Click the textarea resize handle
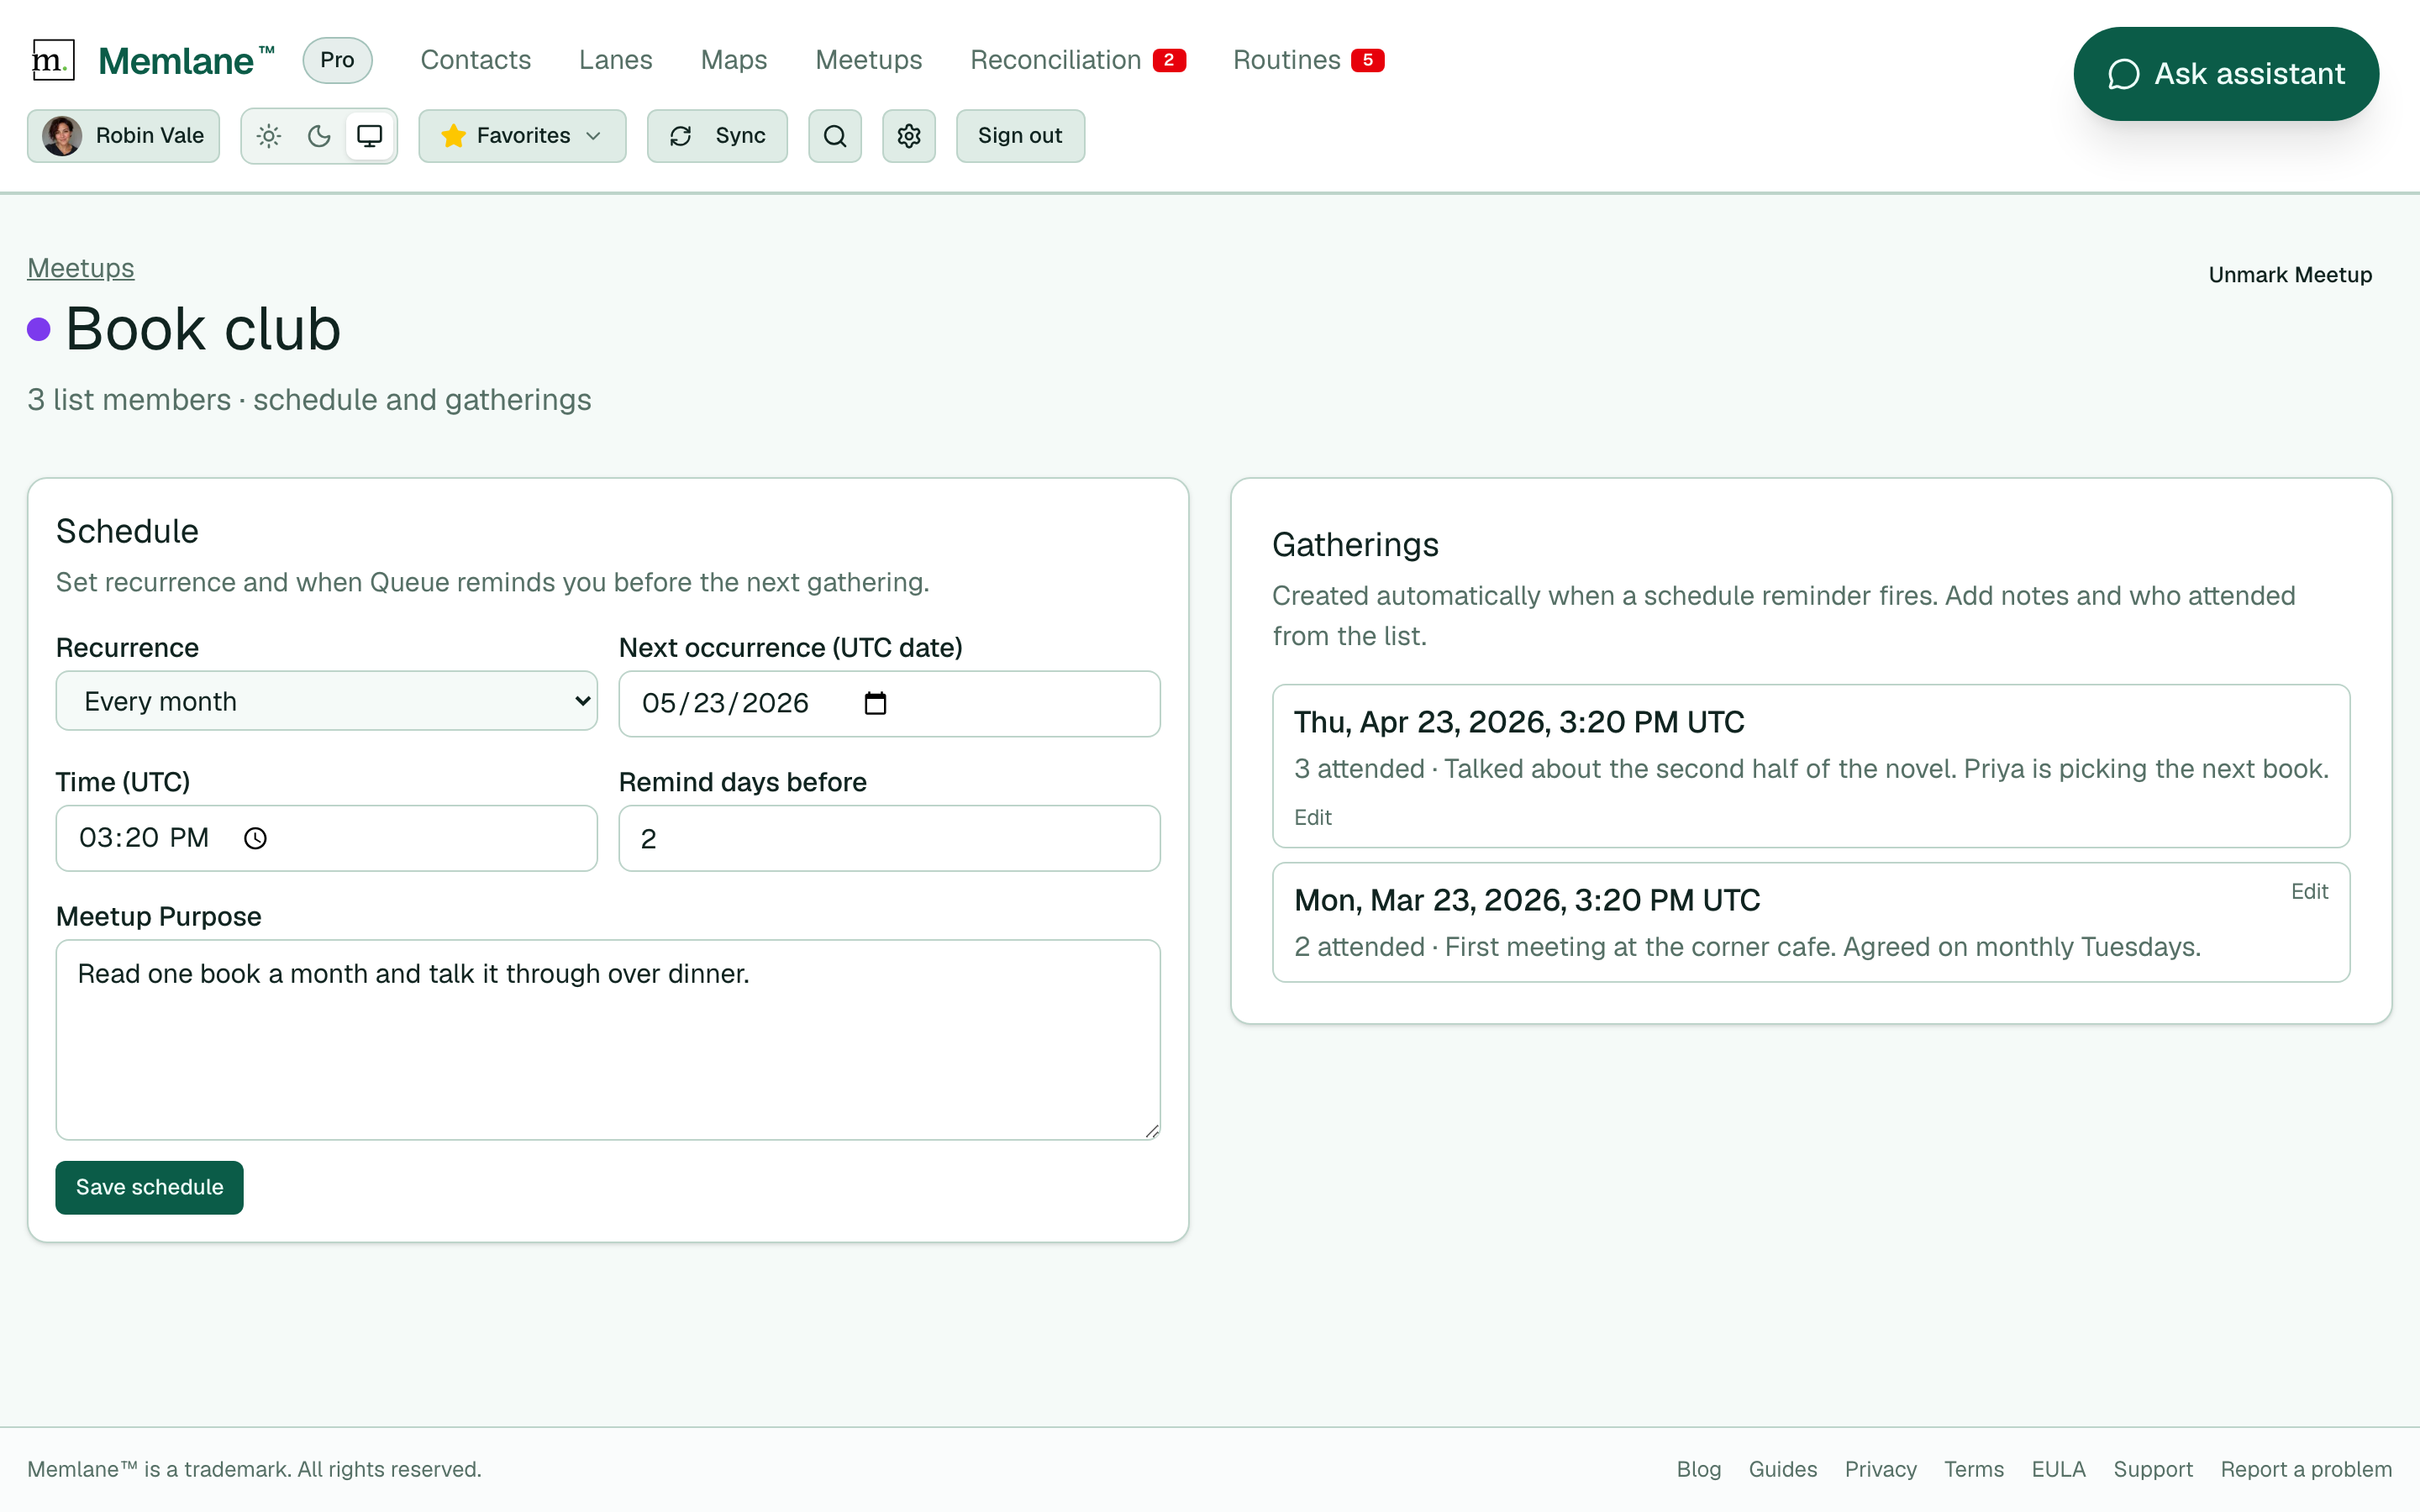 [1152, 1131]
